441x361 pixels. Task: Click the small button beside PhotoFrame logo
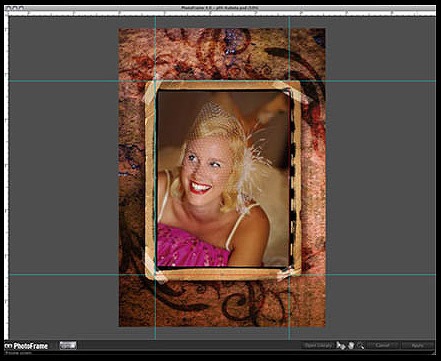(x=68, y=345)
